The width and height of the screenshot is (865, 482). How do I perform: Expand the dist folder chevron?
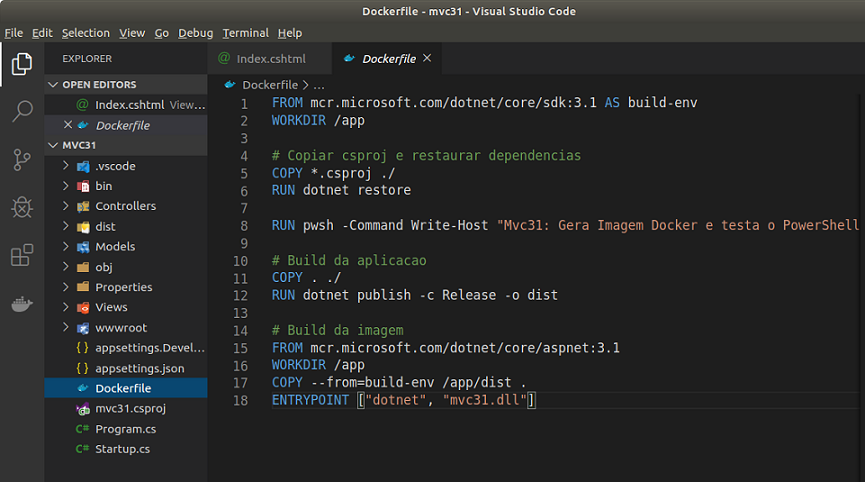click(x=66, y=226)
